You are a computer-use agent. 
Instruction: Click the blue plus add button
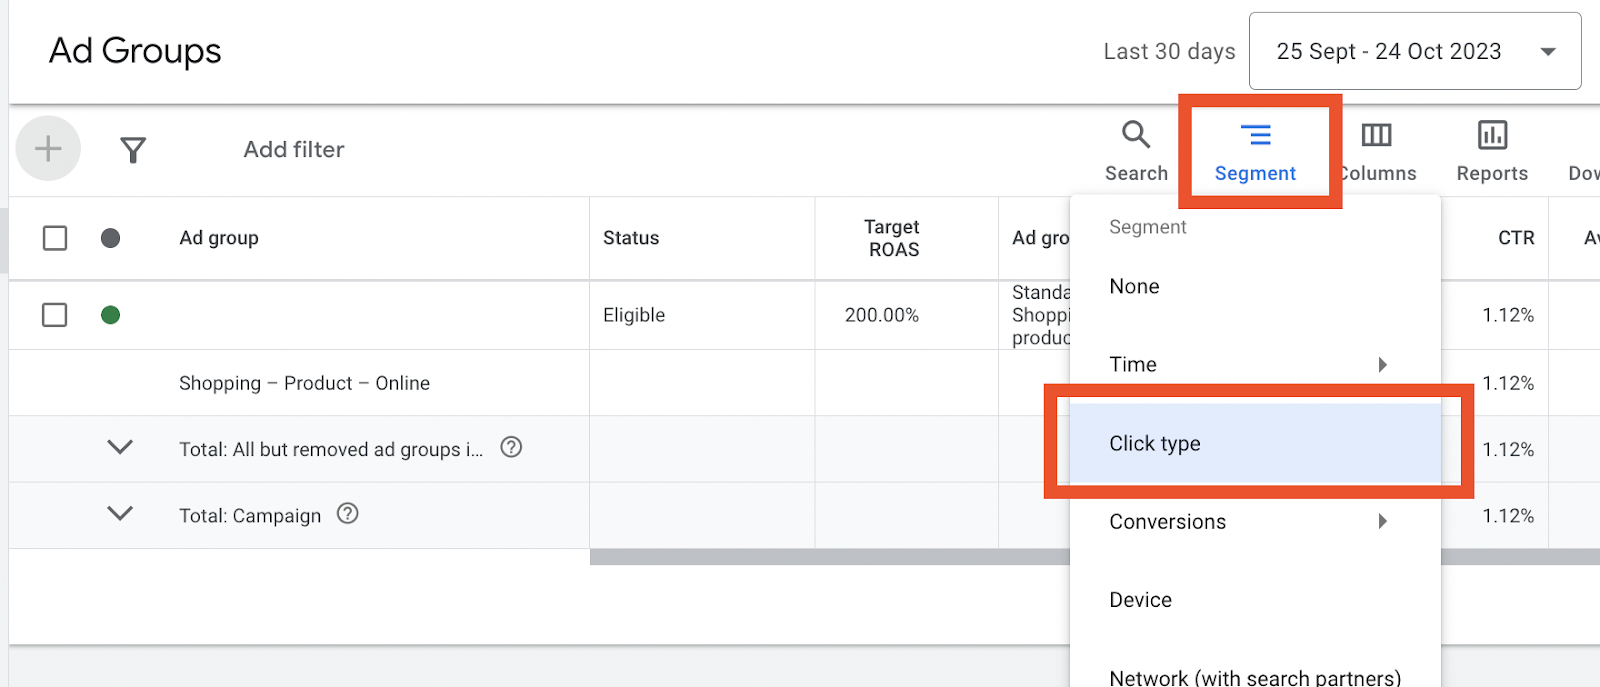pos(48,149)
